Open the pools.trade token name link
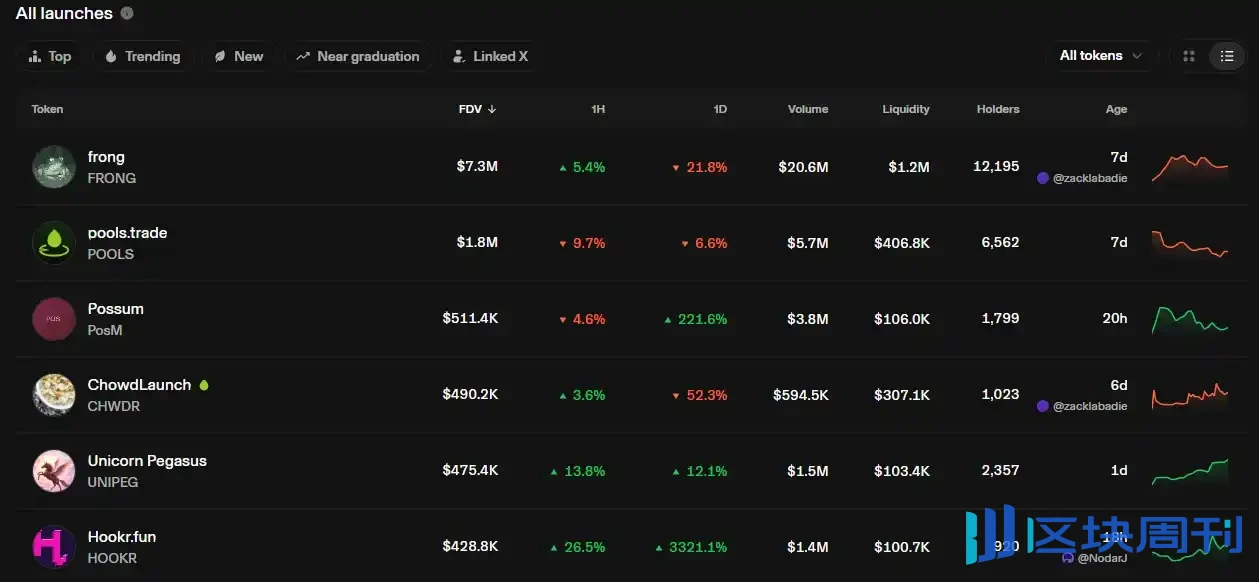 (127, 233)
